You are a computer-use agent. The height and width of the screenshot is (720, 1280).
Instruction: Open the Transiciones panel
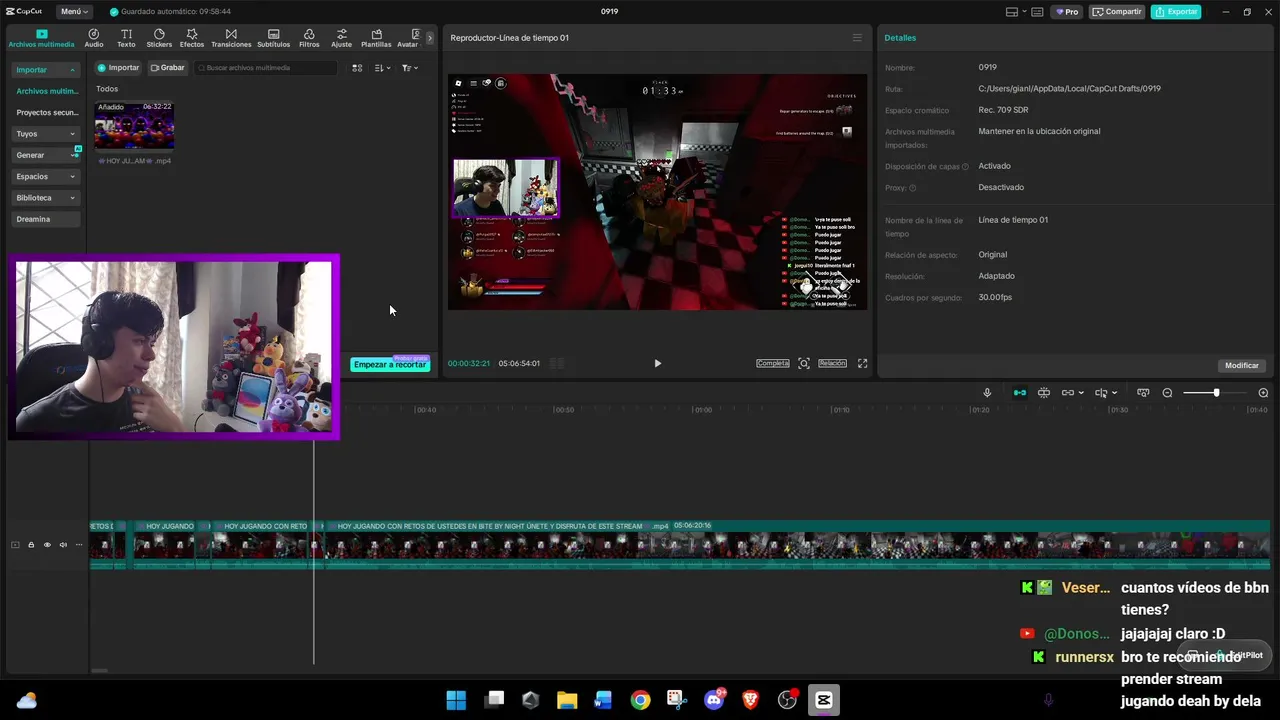coord(231,38)
